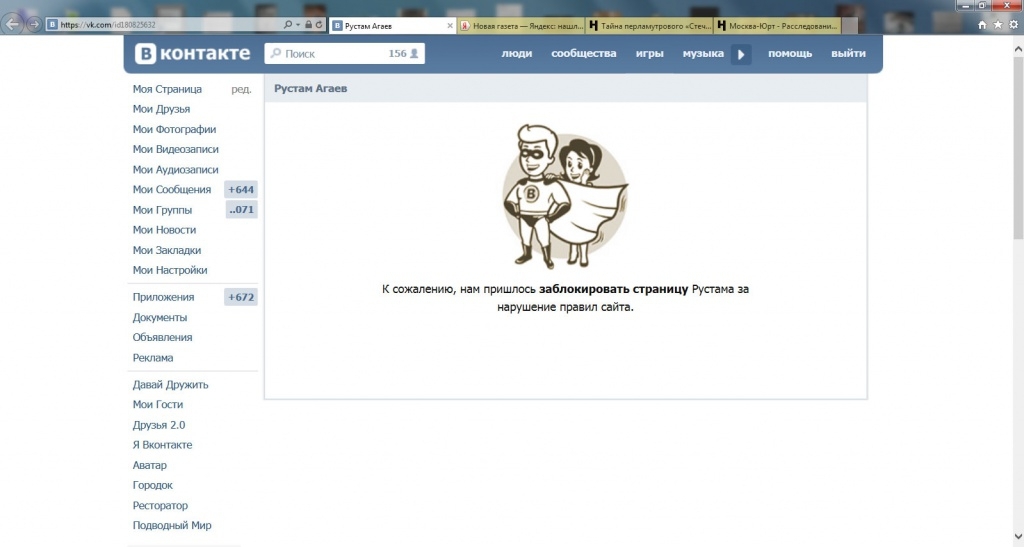Open сообщества in top navigation
The width and height of the screenshot is (1024, 547).
(x=584, y=54)
